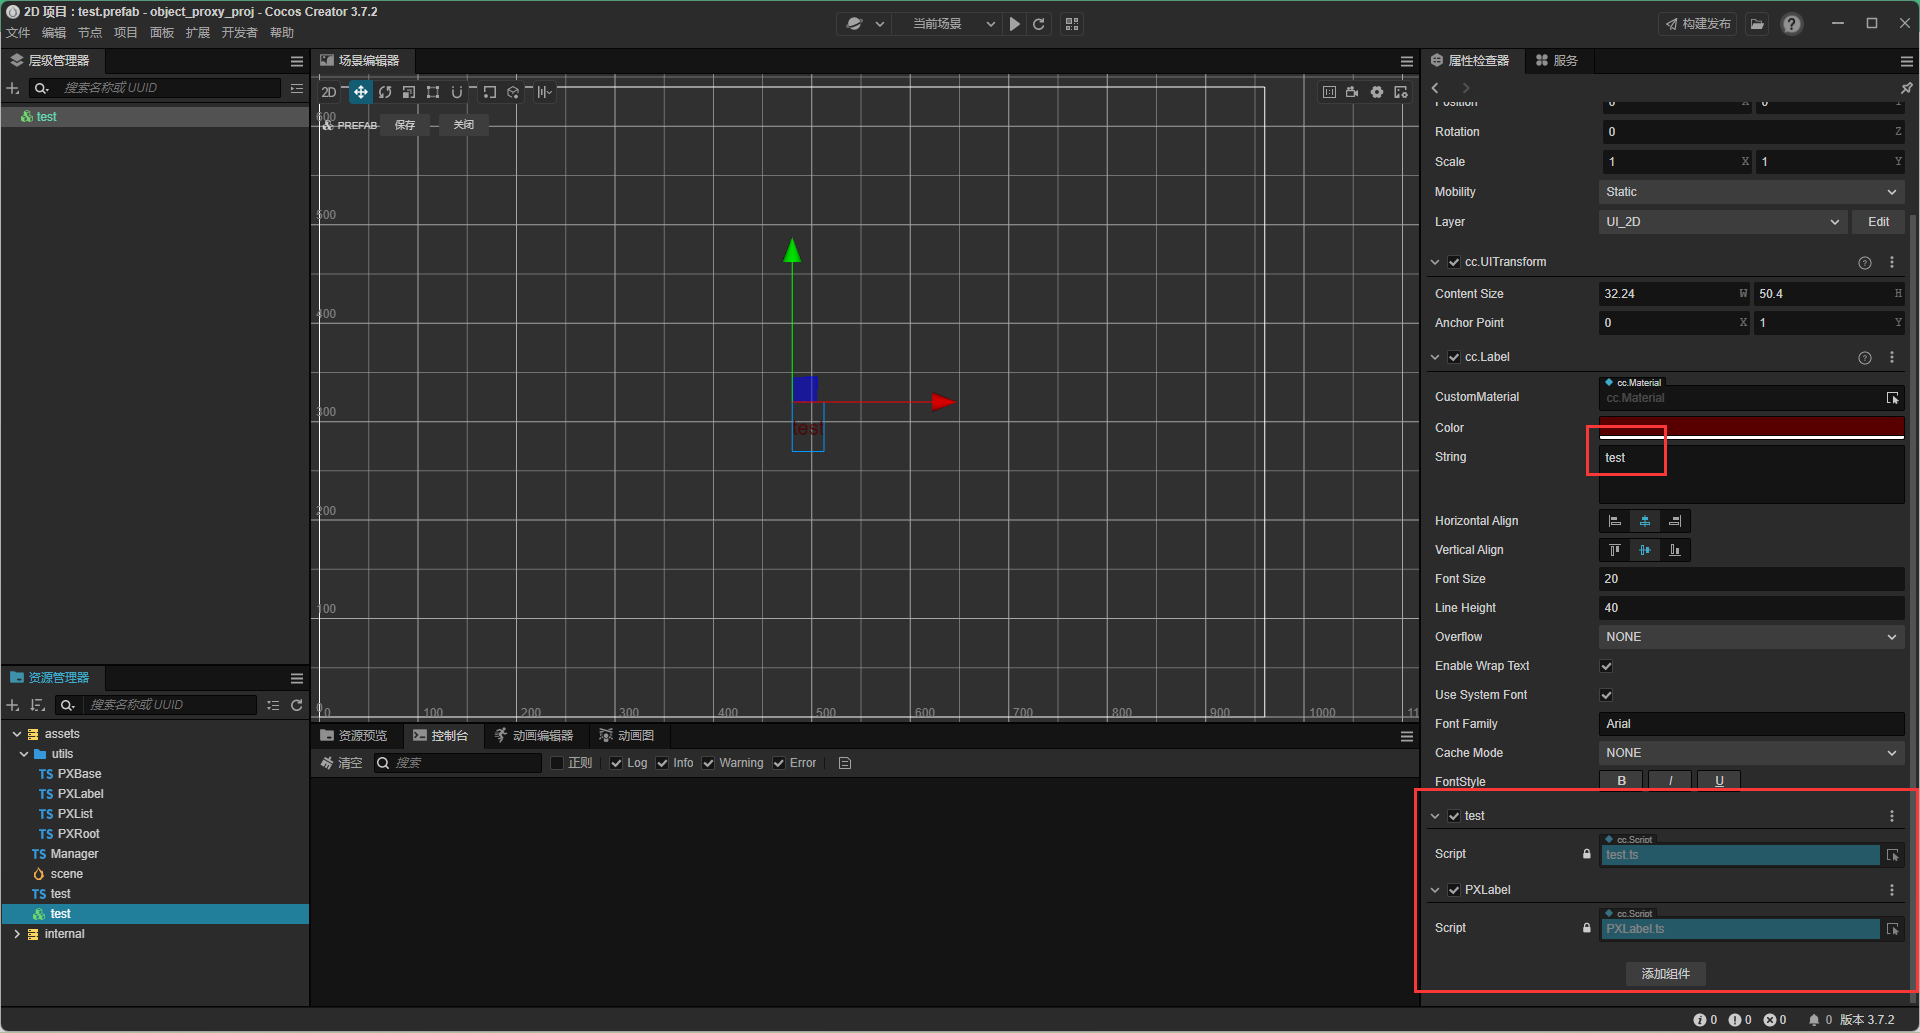Click the add node plus icon in hierarchy

(13, 88)
